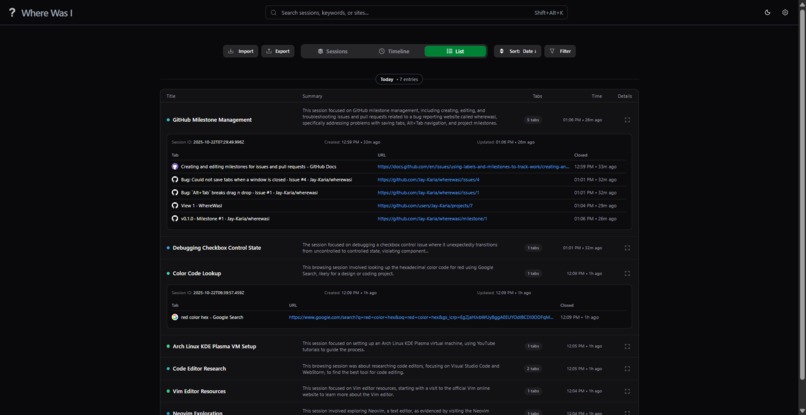Expand details icon for Color Code Lookup
The image size is (806, 415).
tap(627, 274)
